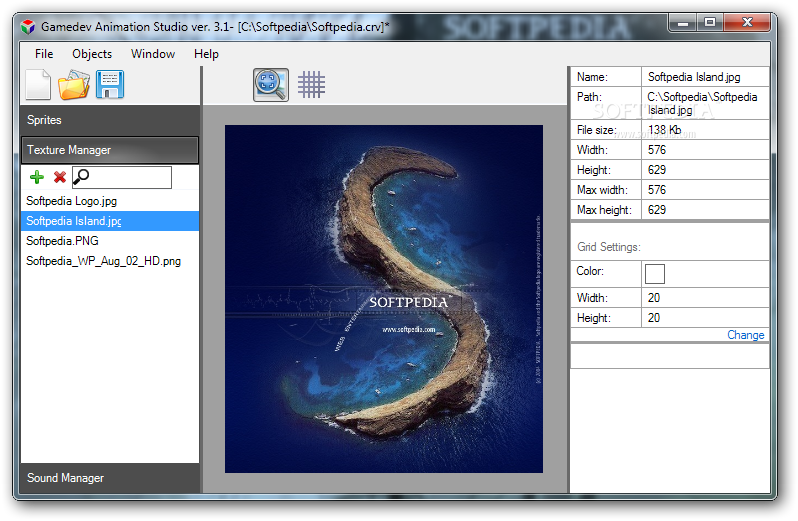Close the Gamedev Animation Studio window

[x=747, y=23]
